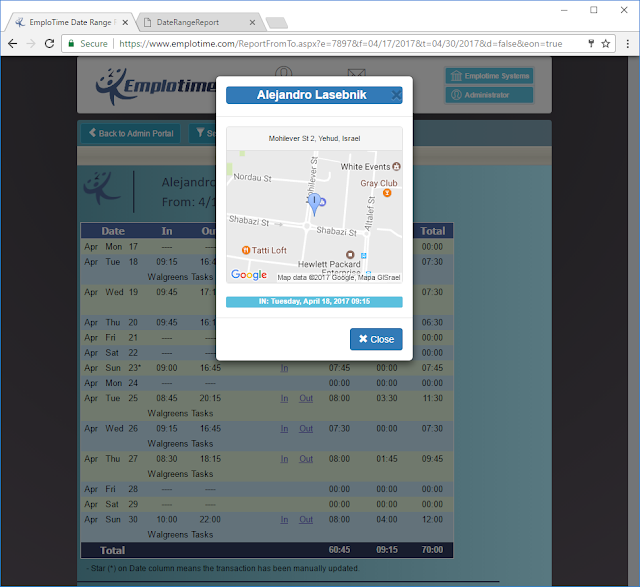This screenshot has height=587, width=640.
Task: Click the Out link for Apr Tue 25
Action: tap(306, 398)
